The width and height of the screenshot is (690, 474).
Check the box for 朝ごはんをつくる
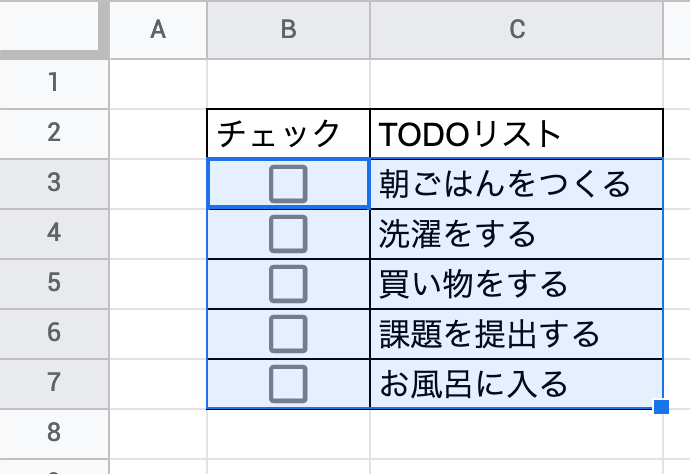(288, 184)
